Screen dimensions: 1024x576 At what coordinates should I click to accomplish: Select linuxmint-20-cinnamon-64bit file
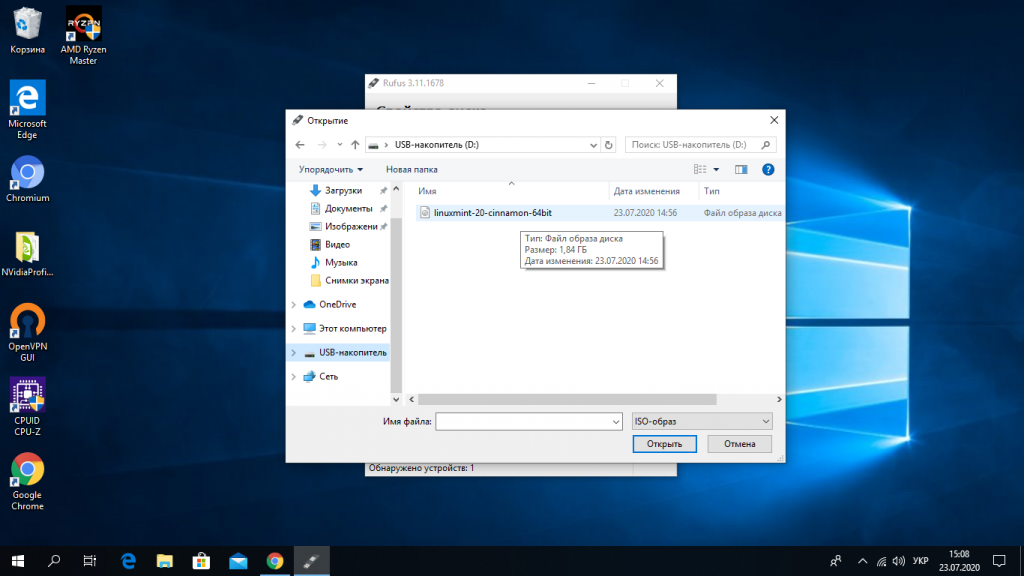pos(485,213)
